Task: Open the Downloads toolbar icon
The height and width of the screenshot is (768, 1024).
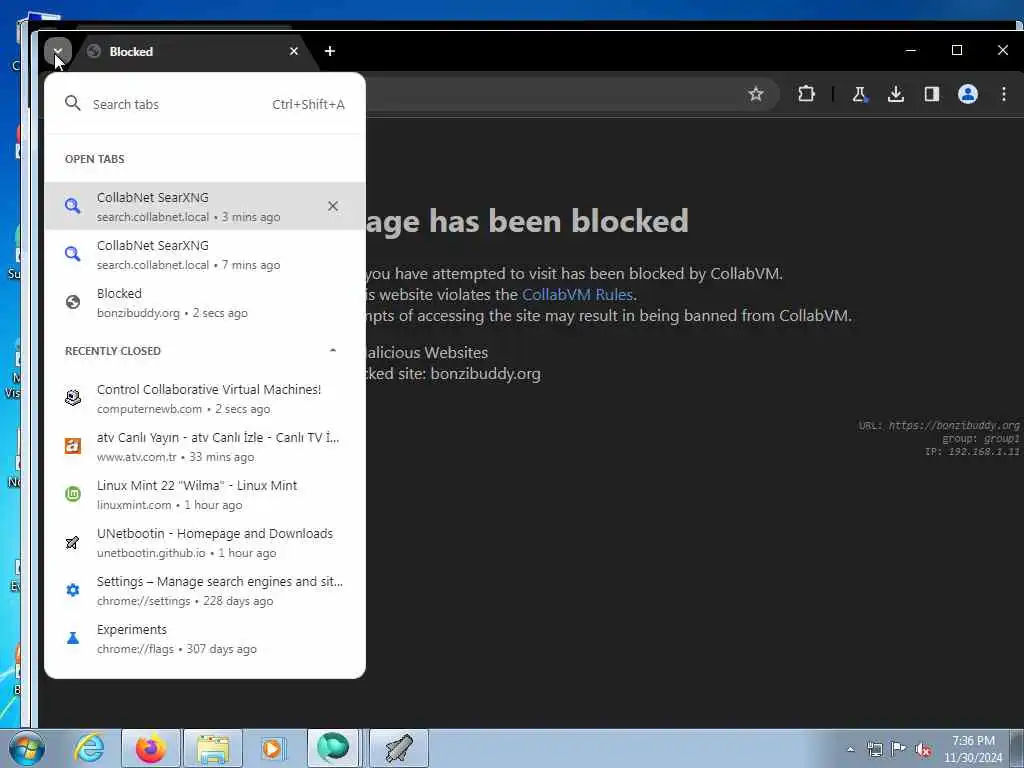Action: click(x=896, y=94)
